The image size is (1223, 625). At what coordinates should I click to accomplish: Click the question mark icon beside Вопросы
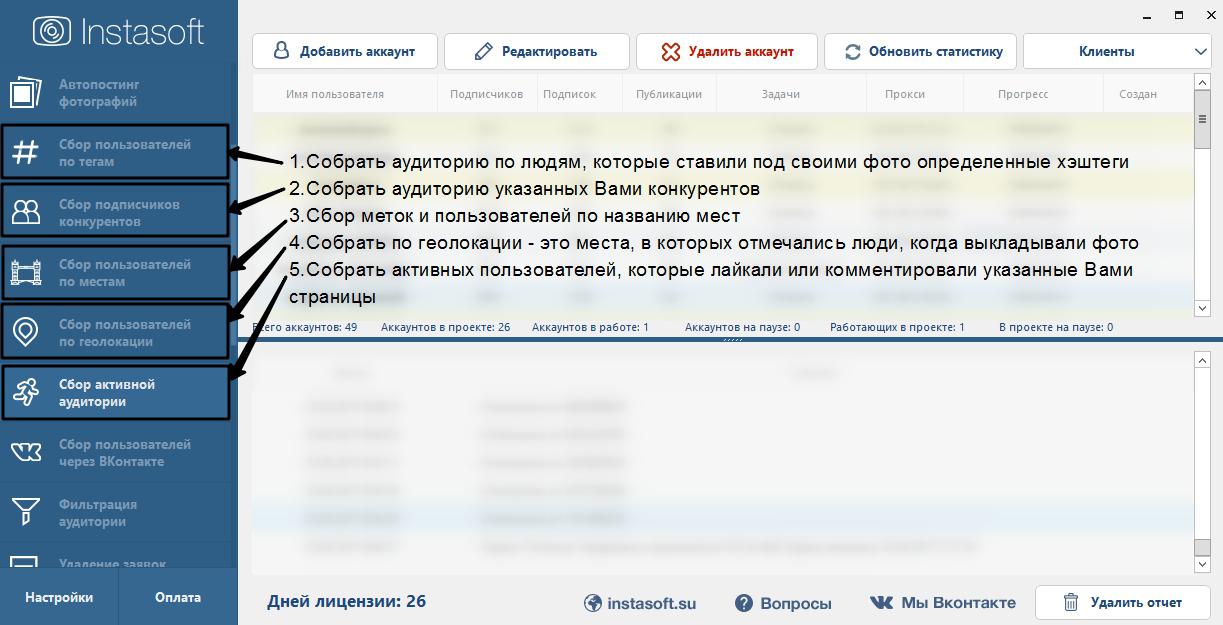[x=744, y=603]
